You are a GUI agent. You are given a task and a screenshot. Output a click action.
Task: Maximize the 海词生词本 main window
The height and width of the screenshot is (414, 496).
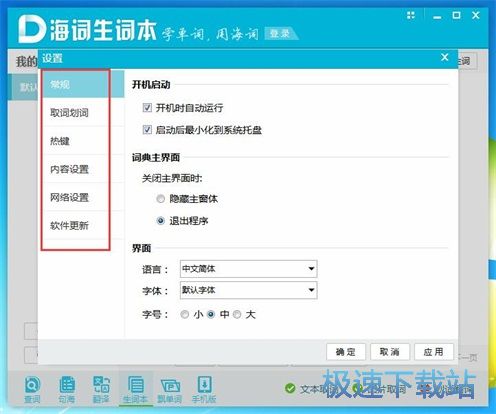coord(456,15)
